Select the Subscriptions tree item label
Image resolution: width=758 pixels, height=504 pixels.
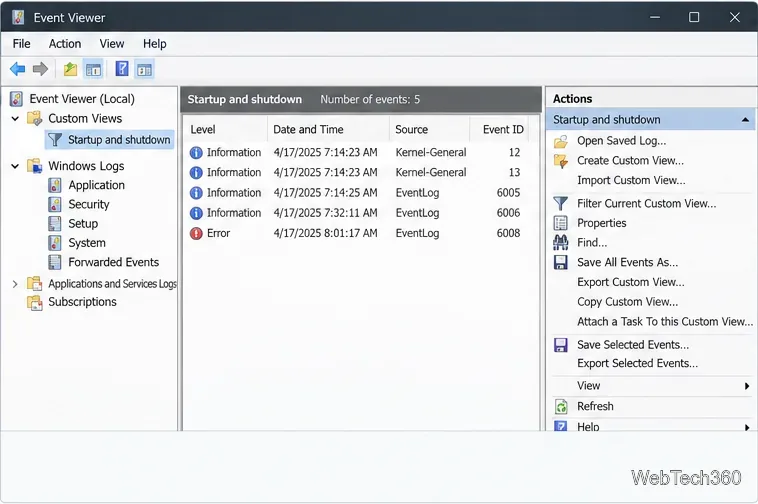point(82,302)
